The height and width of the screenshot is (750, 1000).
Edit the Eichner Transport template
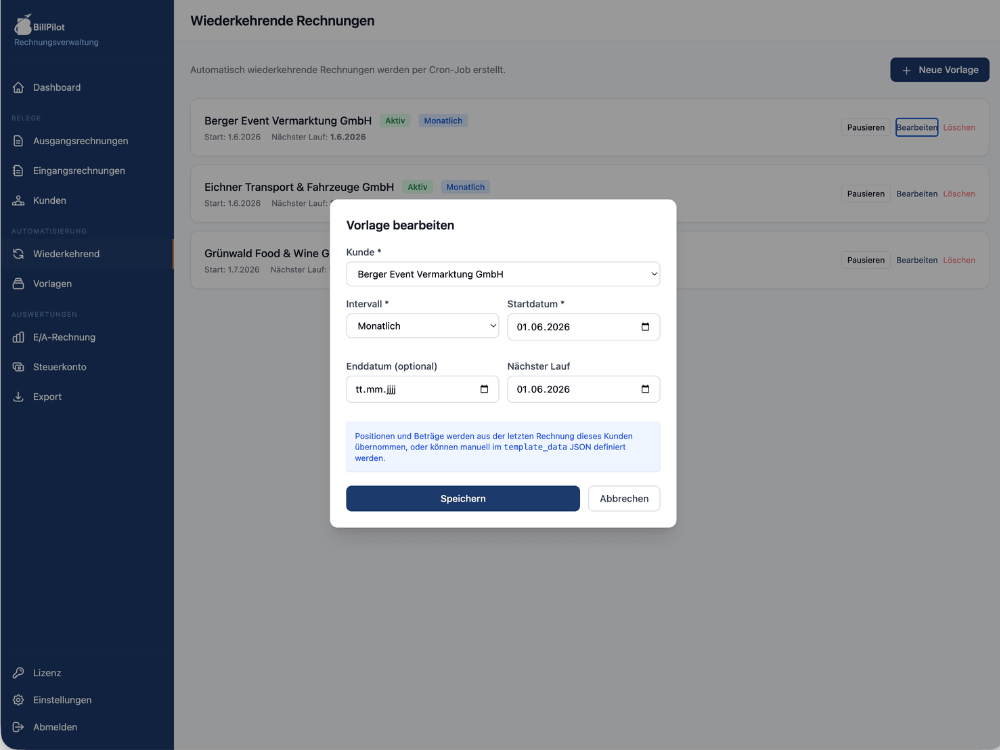pos(916,194)
